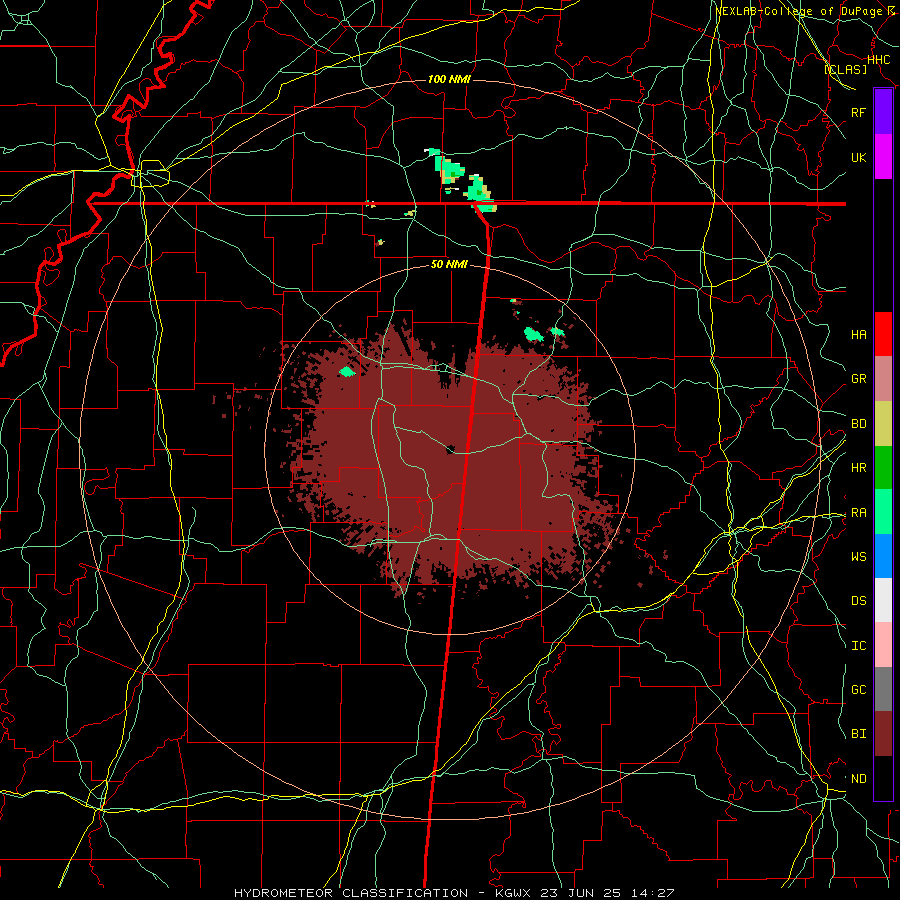Image resolution: width=900 pixels, height=900 pixels.
Task: Click the [CLAS] units label
Action: tap(845, 69)
